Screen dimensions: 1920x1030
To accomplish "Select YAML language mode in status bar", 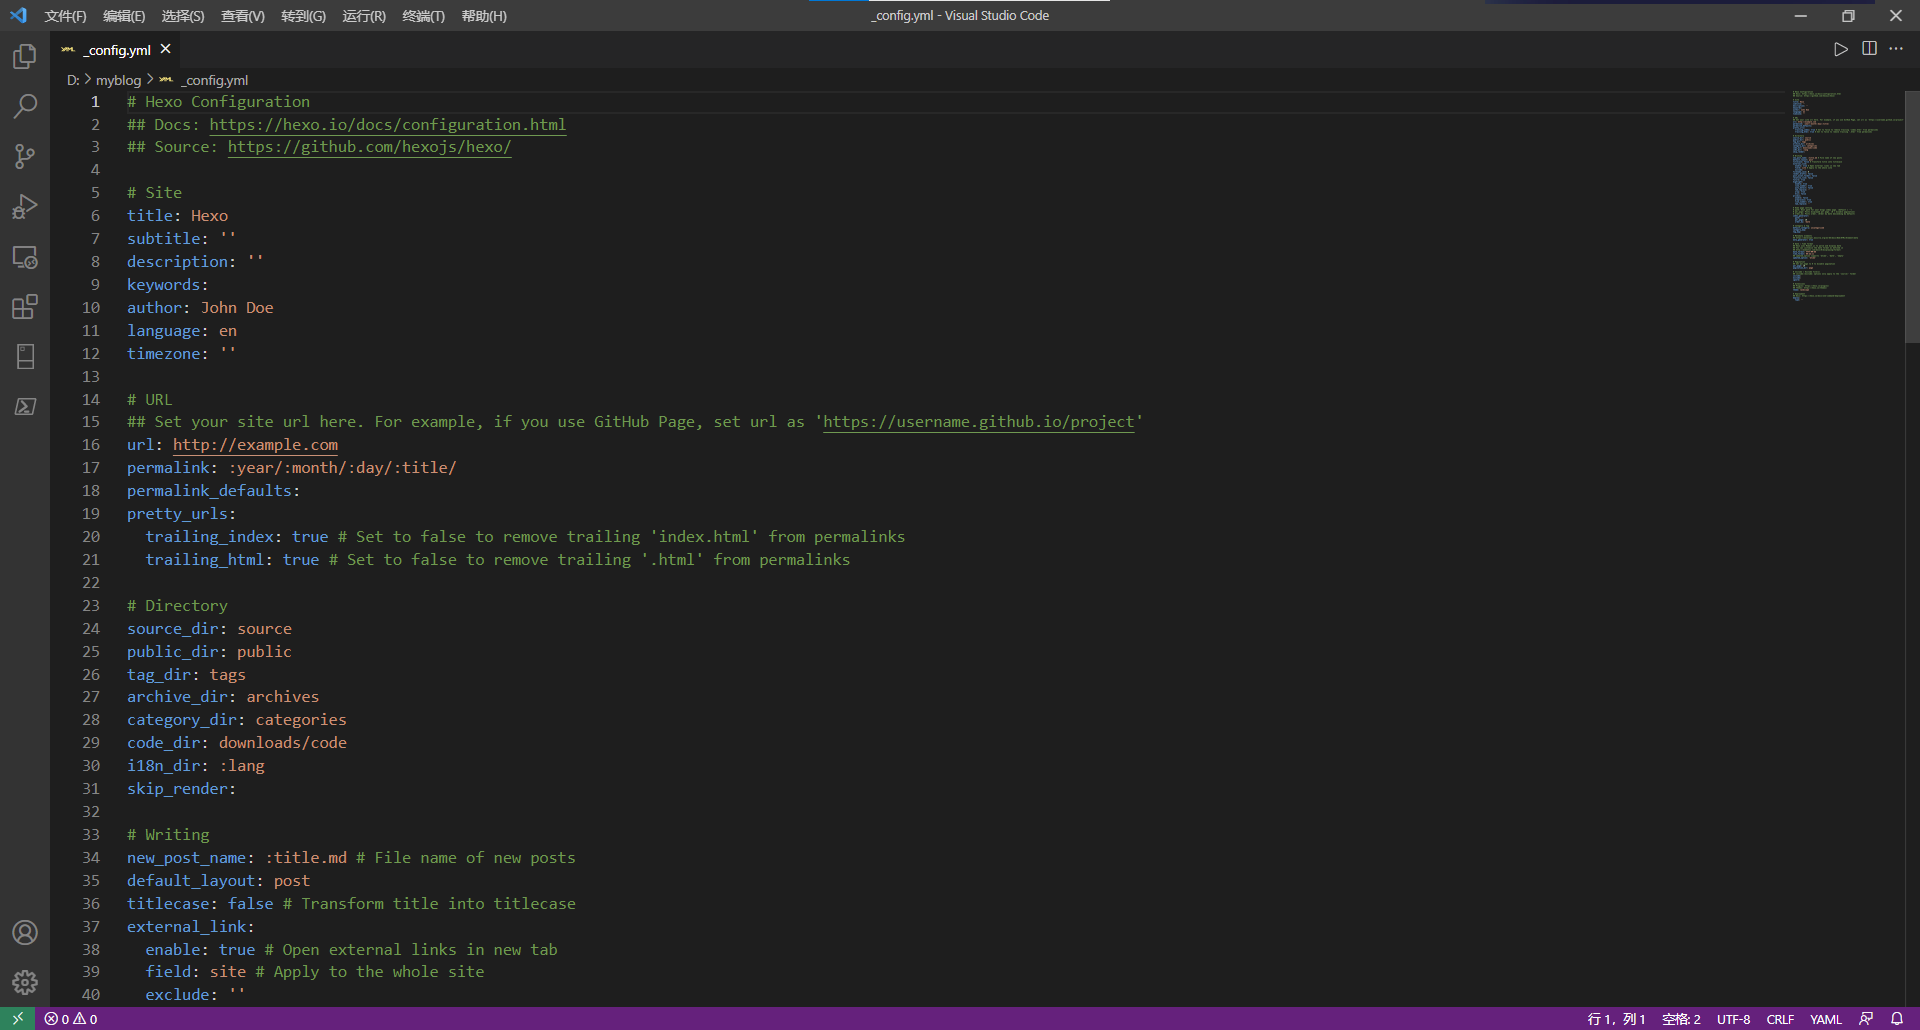I will (1825, 1019).
